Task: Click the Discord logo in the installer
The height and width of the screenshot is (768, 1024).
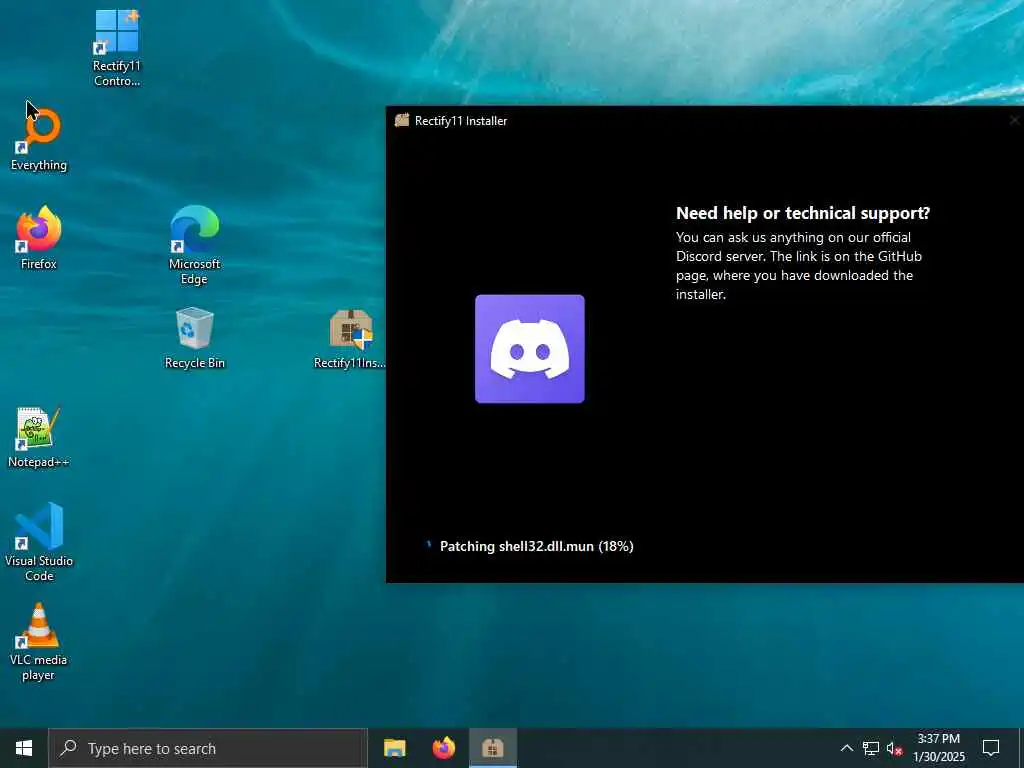Action: [530, 349]
